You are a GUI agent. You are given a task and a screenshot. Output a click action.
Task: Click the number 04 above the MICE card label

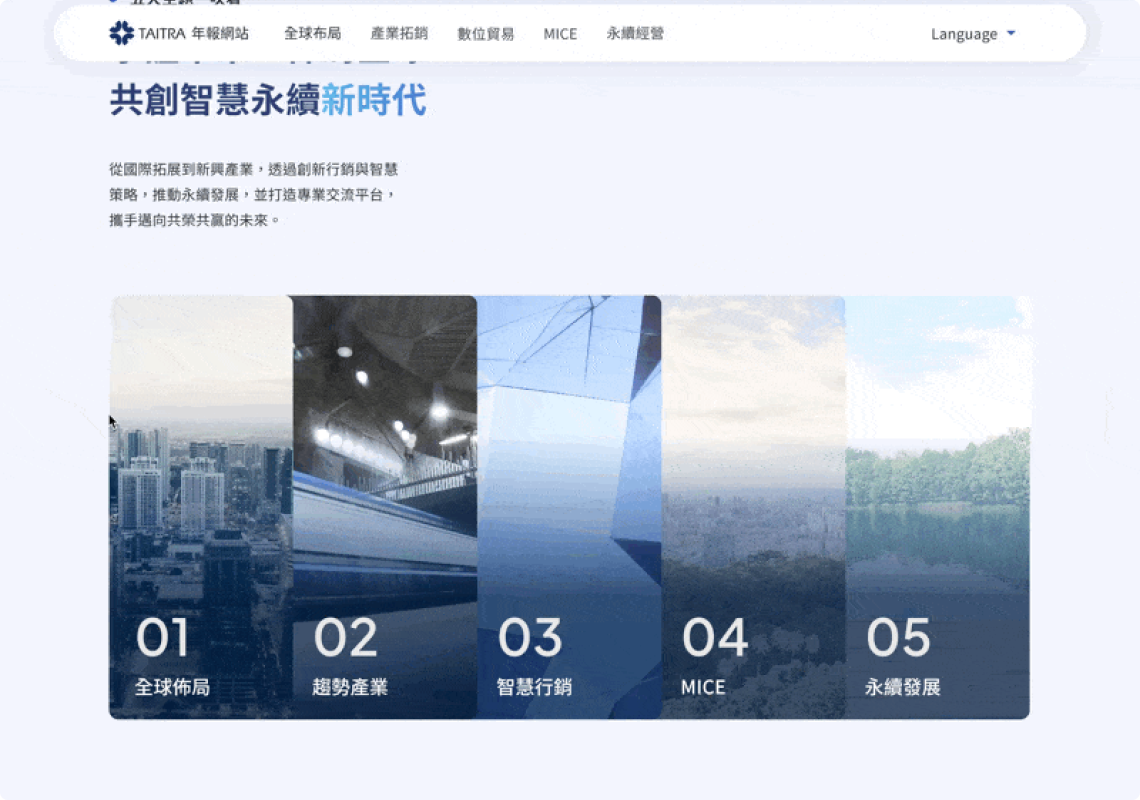coord(714,638)
